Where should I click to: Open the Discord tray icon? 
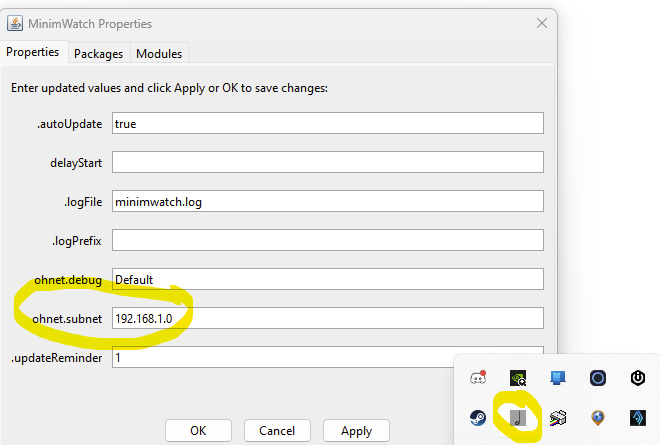coord(478,378)
